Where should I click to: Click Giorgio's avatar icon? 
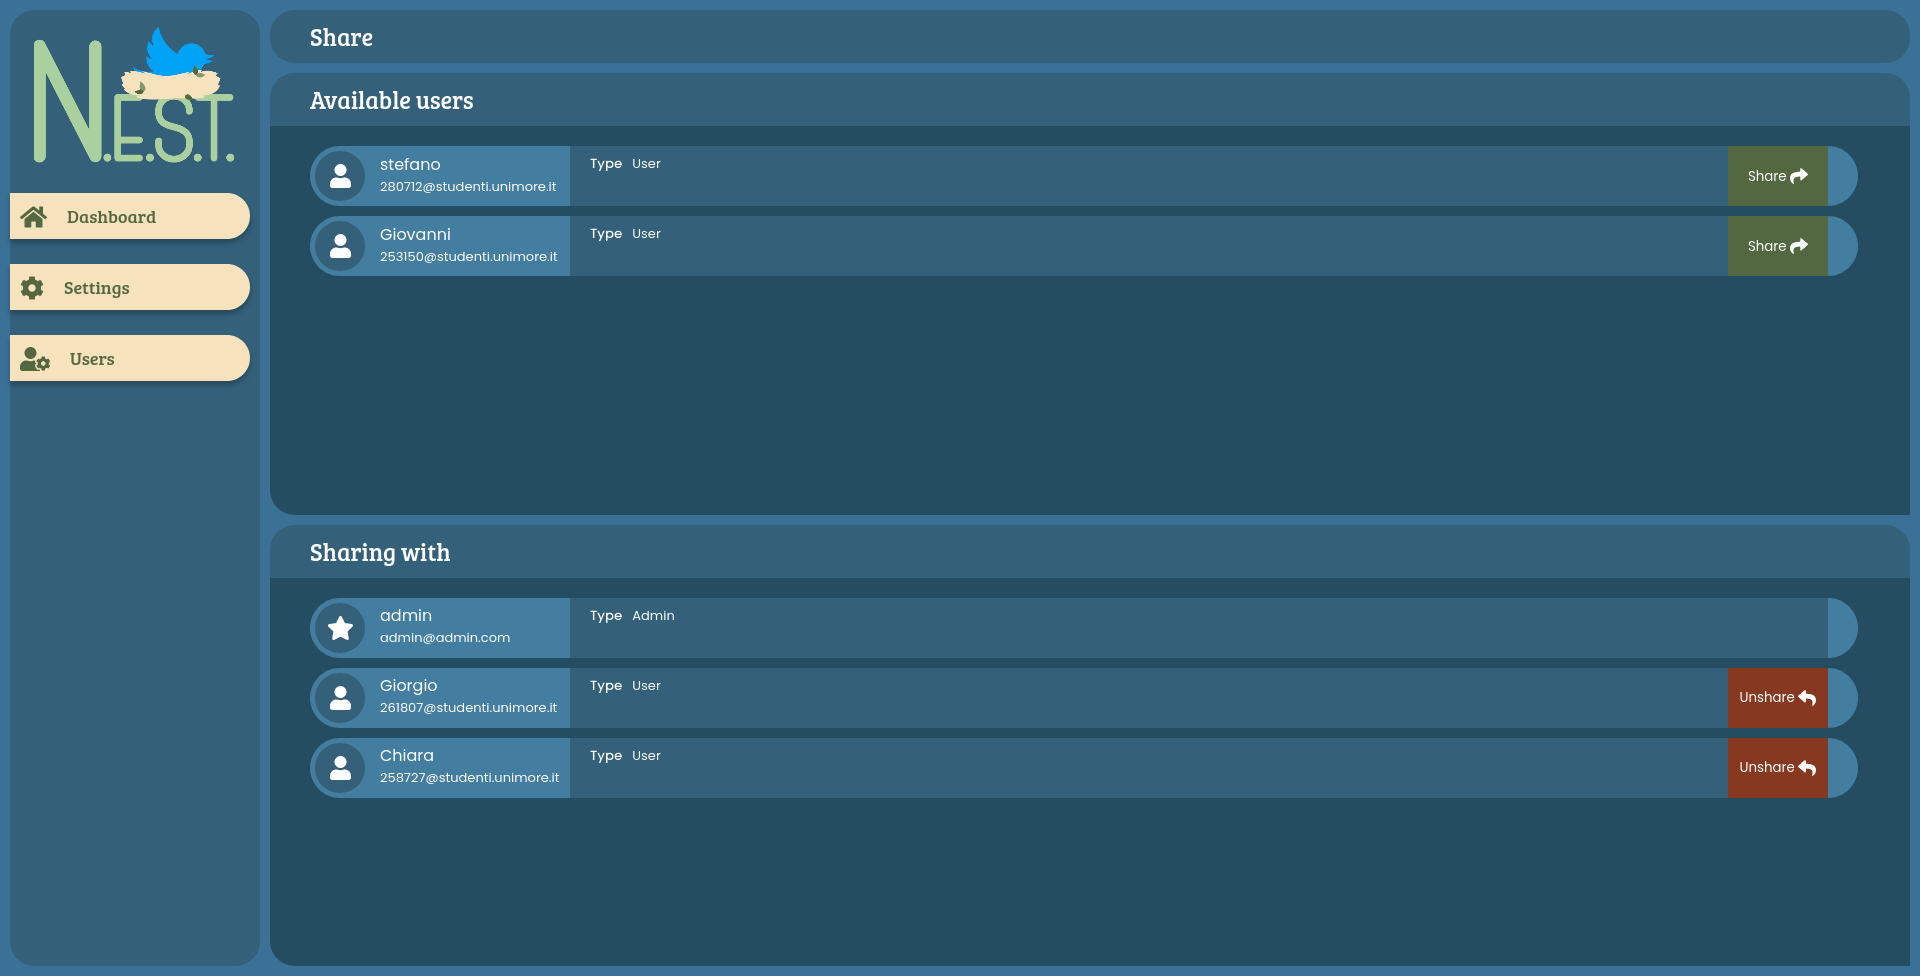click(340, 697)
